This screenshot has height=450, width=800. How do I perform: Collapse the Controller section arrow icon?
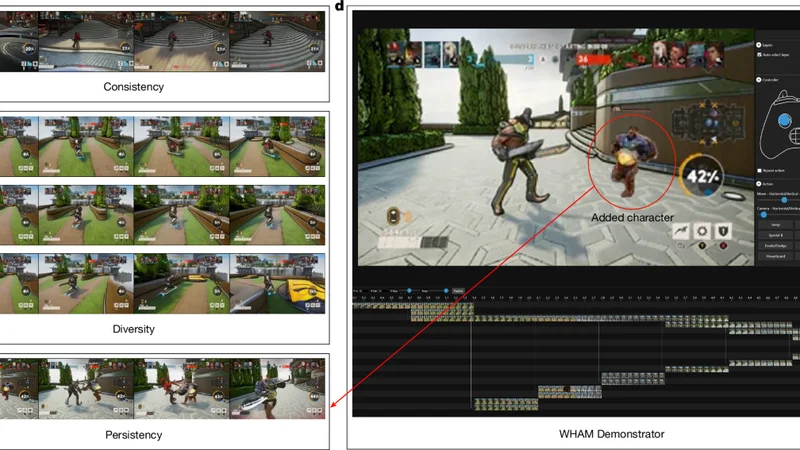click(759, 80)
